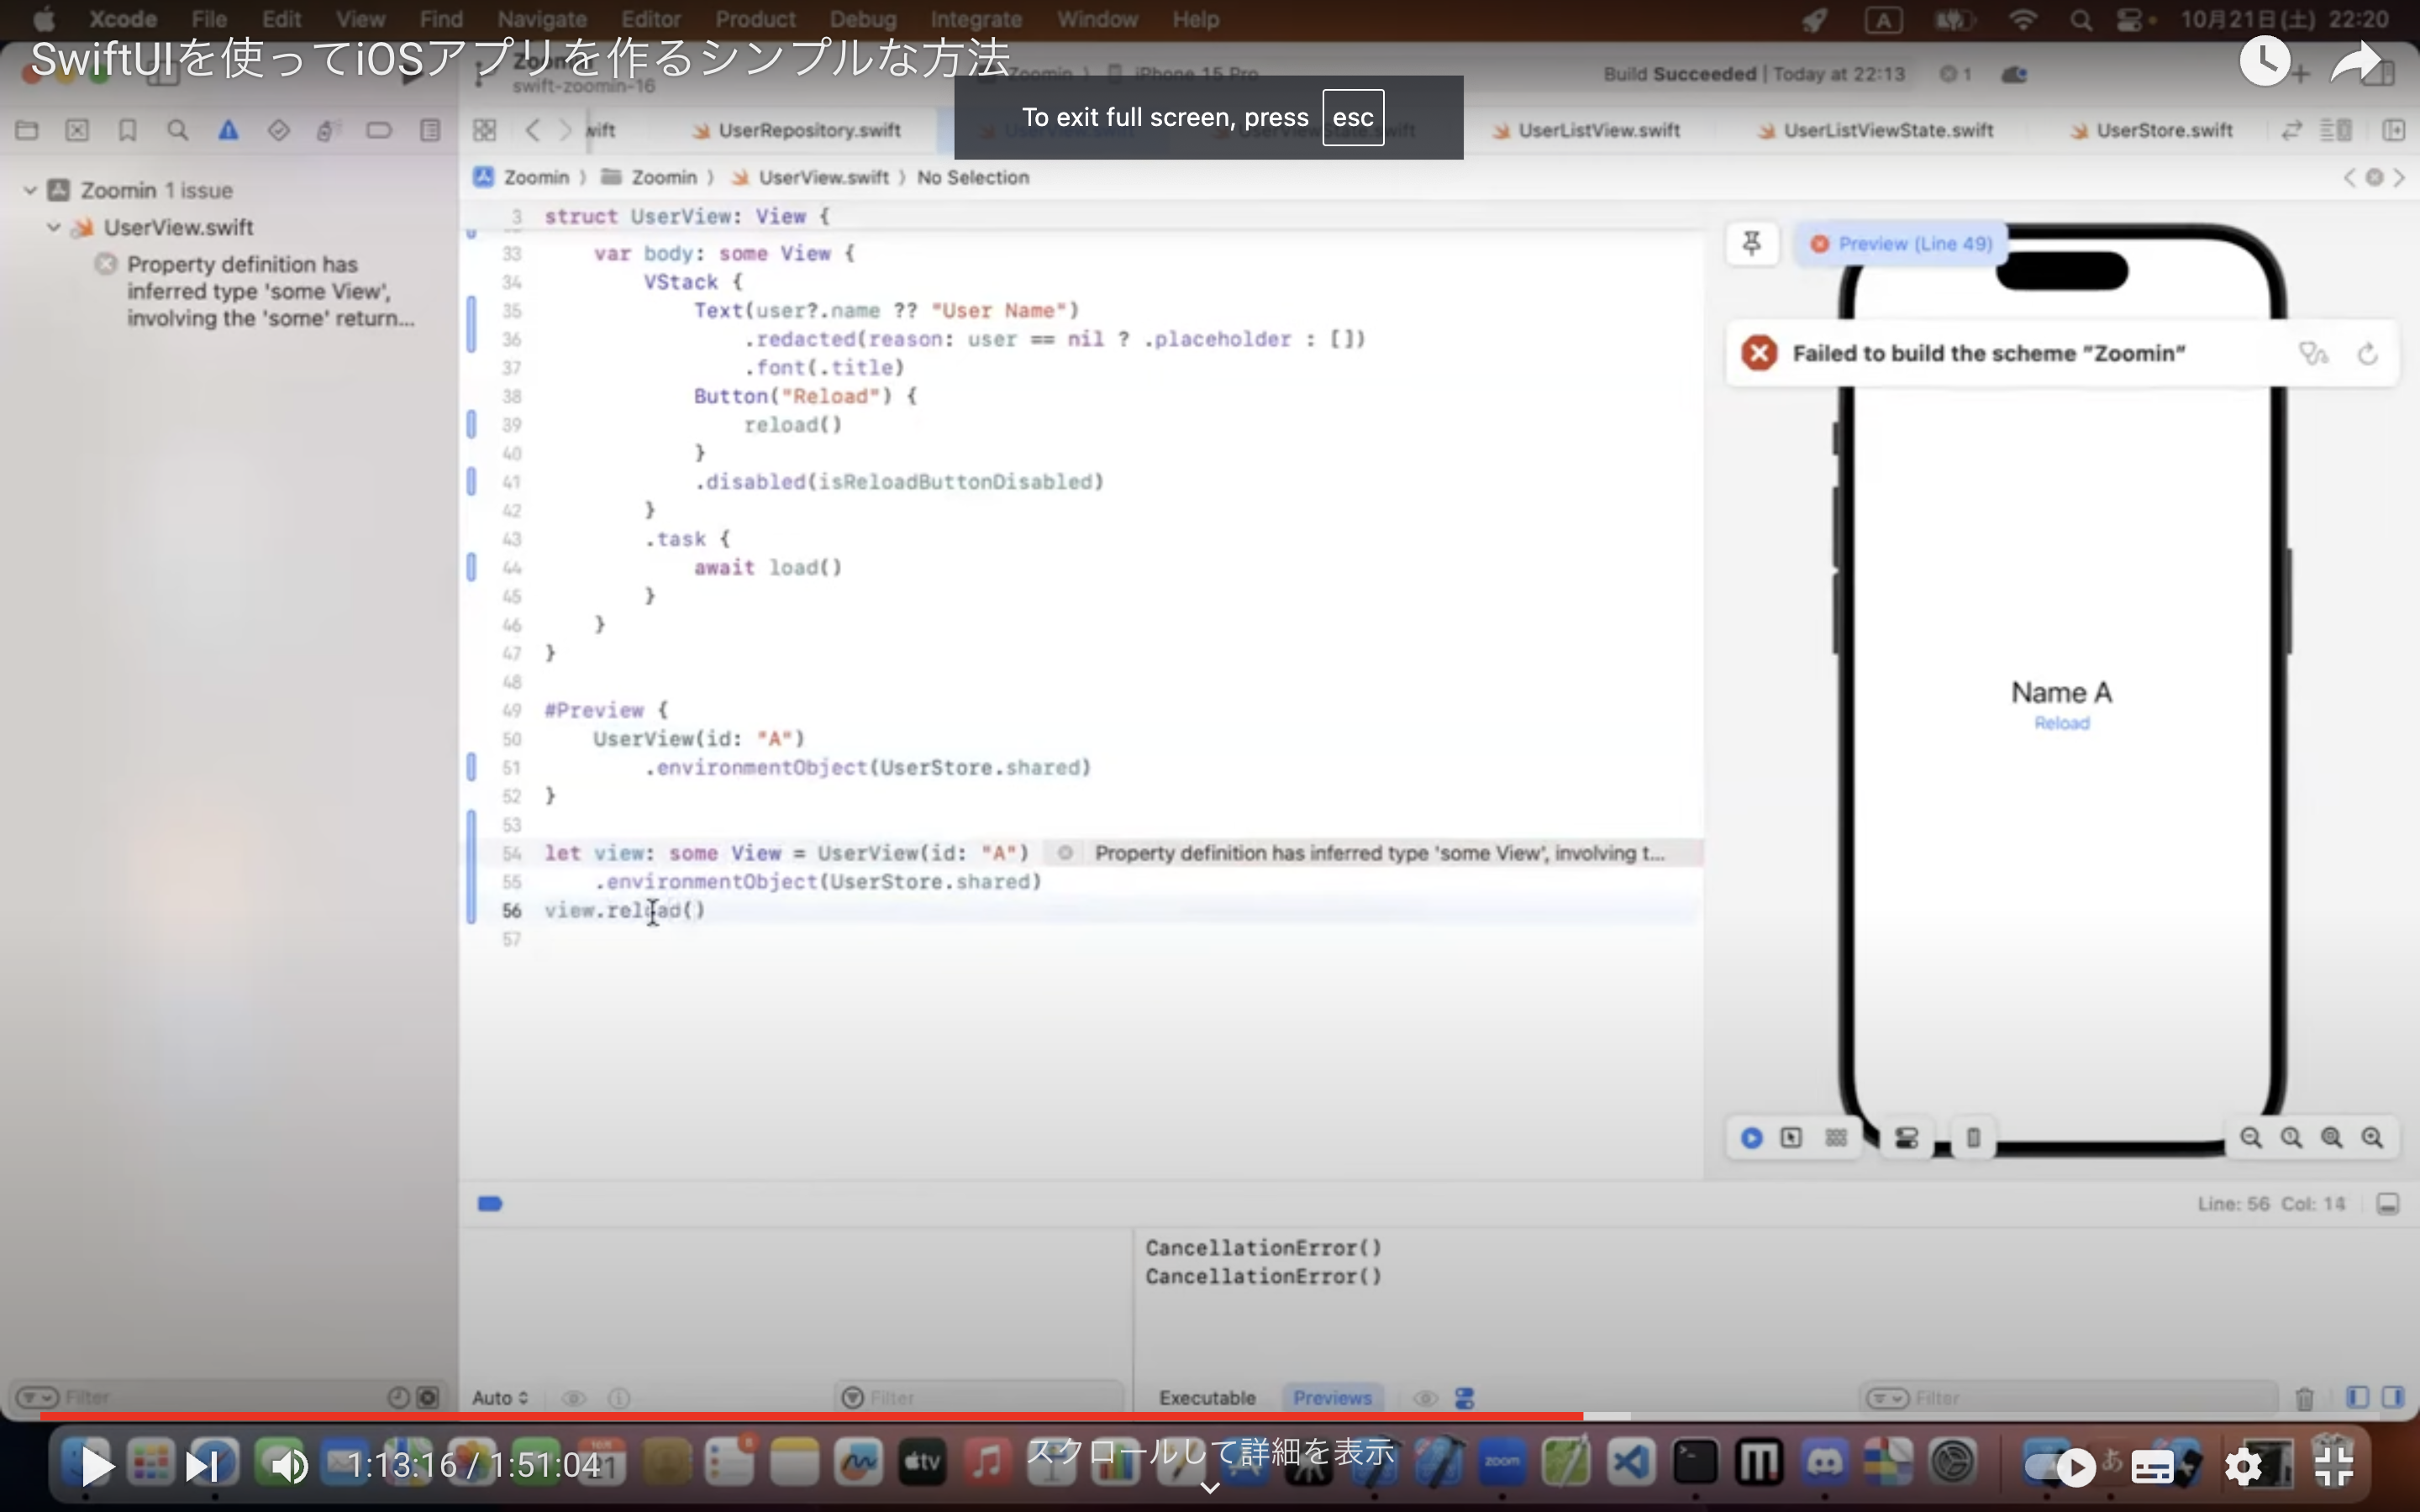Collapse UserView.swift issue tree item
Viewport: 2420px width, 1512px height.
tap(54, 227)
